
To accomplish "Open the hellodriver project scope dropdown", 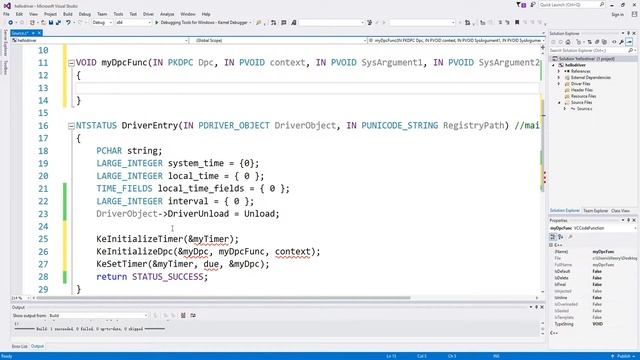I will click(x=100, y=40).
